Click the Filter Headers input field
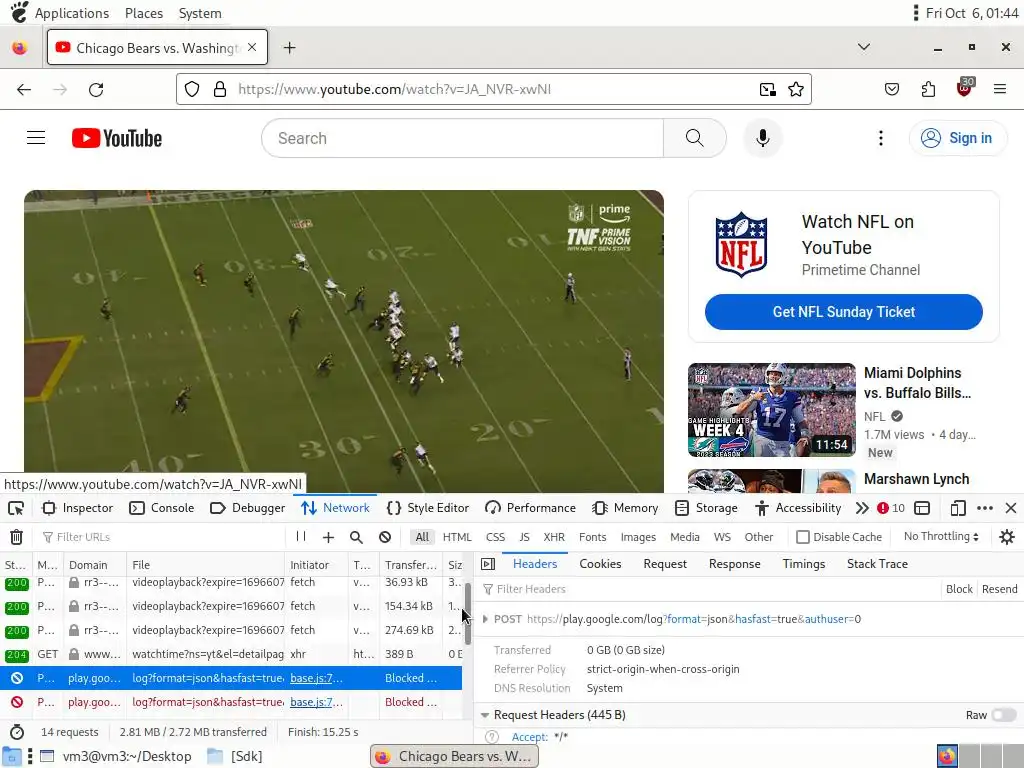1024x768 pixels. tap(709, 589)
